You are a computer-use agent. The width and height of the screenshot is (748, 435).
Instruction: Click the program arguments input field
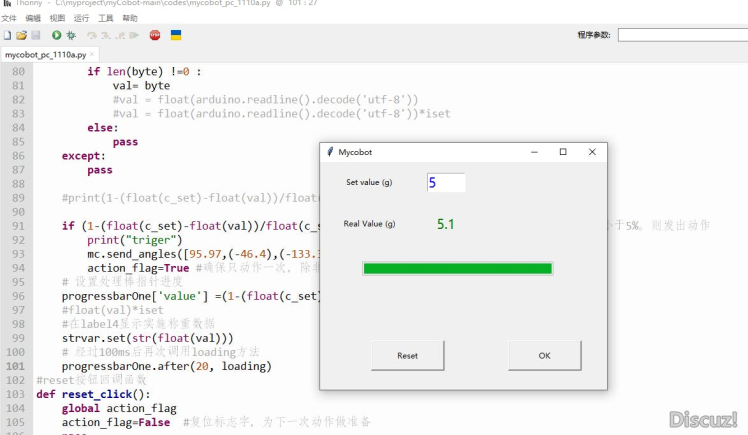(683, 35)
